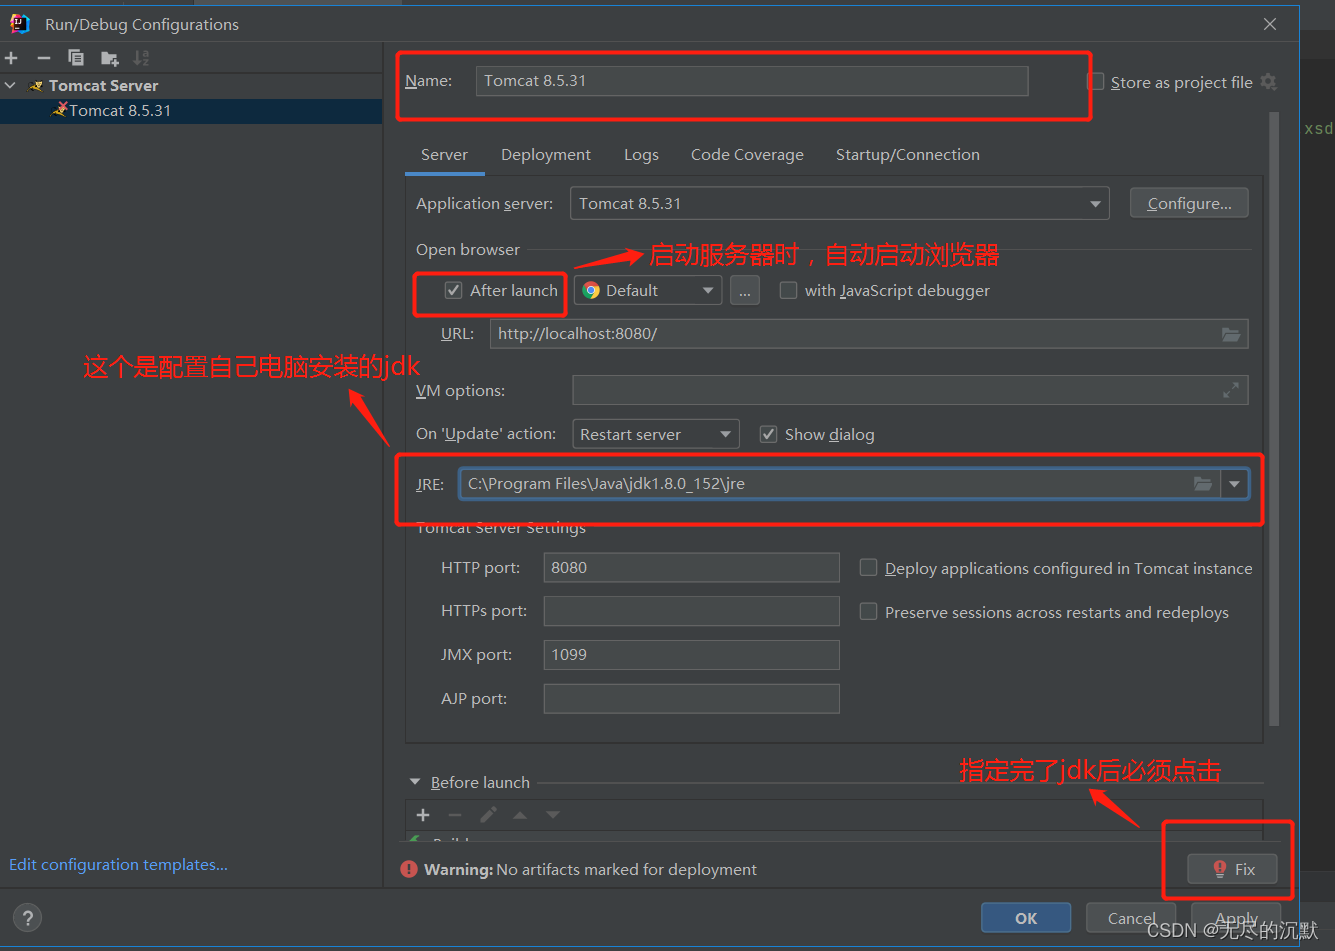Open gear settings next to Store as project file
Viewport: 1335px width, 951px height.
(x=1269, y=82)
